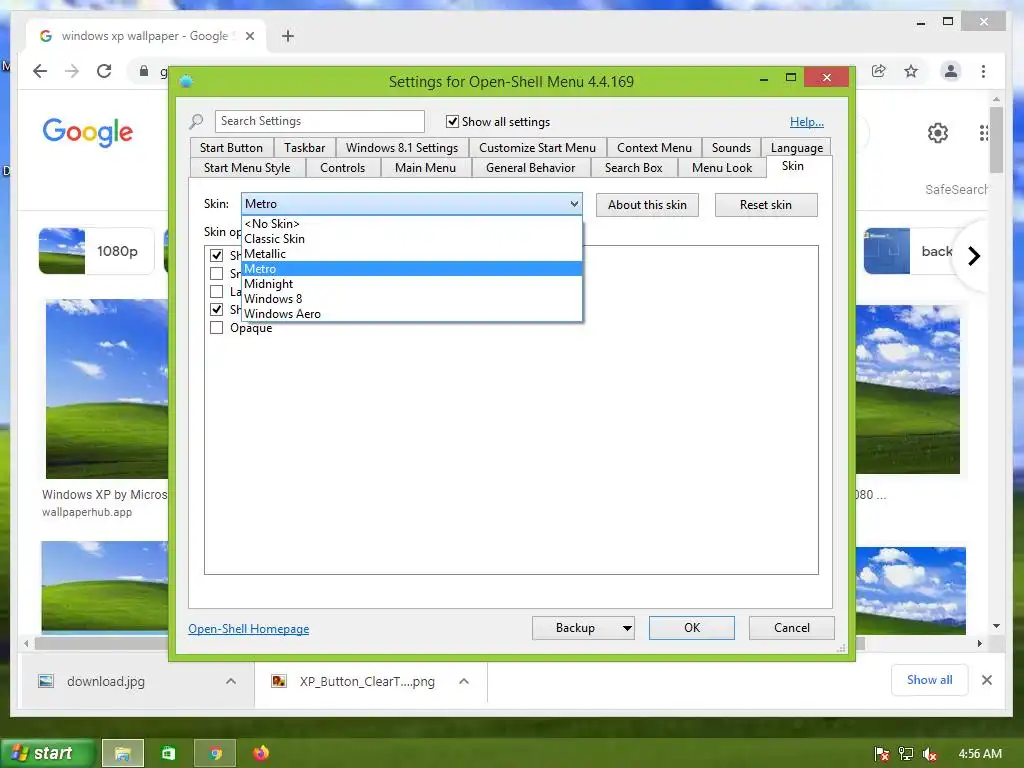Click Chrome icon on the taskbar

click(x=215, y=754)
